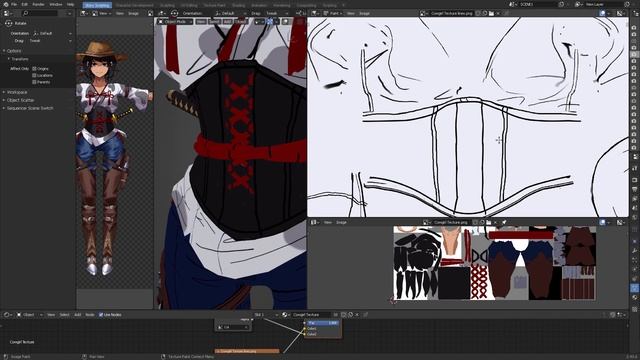Click UV texture atlas thumbnail in lower editor

[494, 263]
